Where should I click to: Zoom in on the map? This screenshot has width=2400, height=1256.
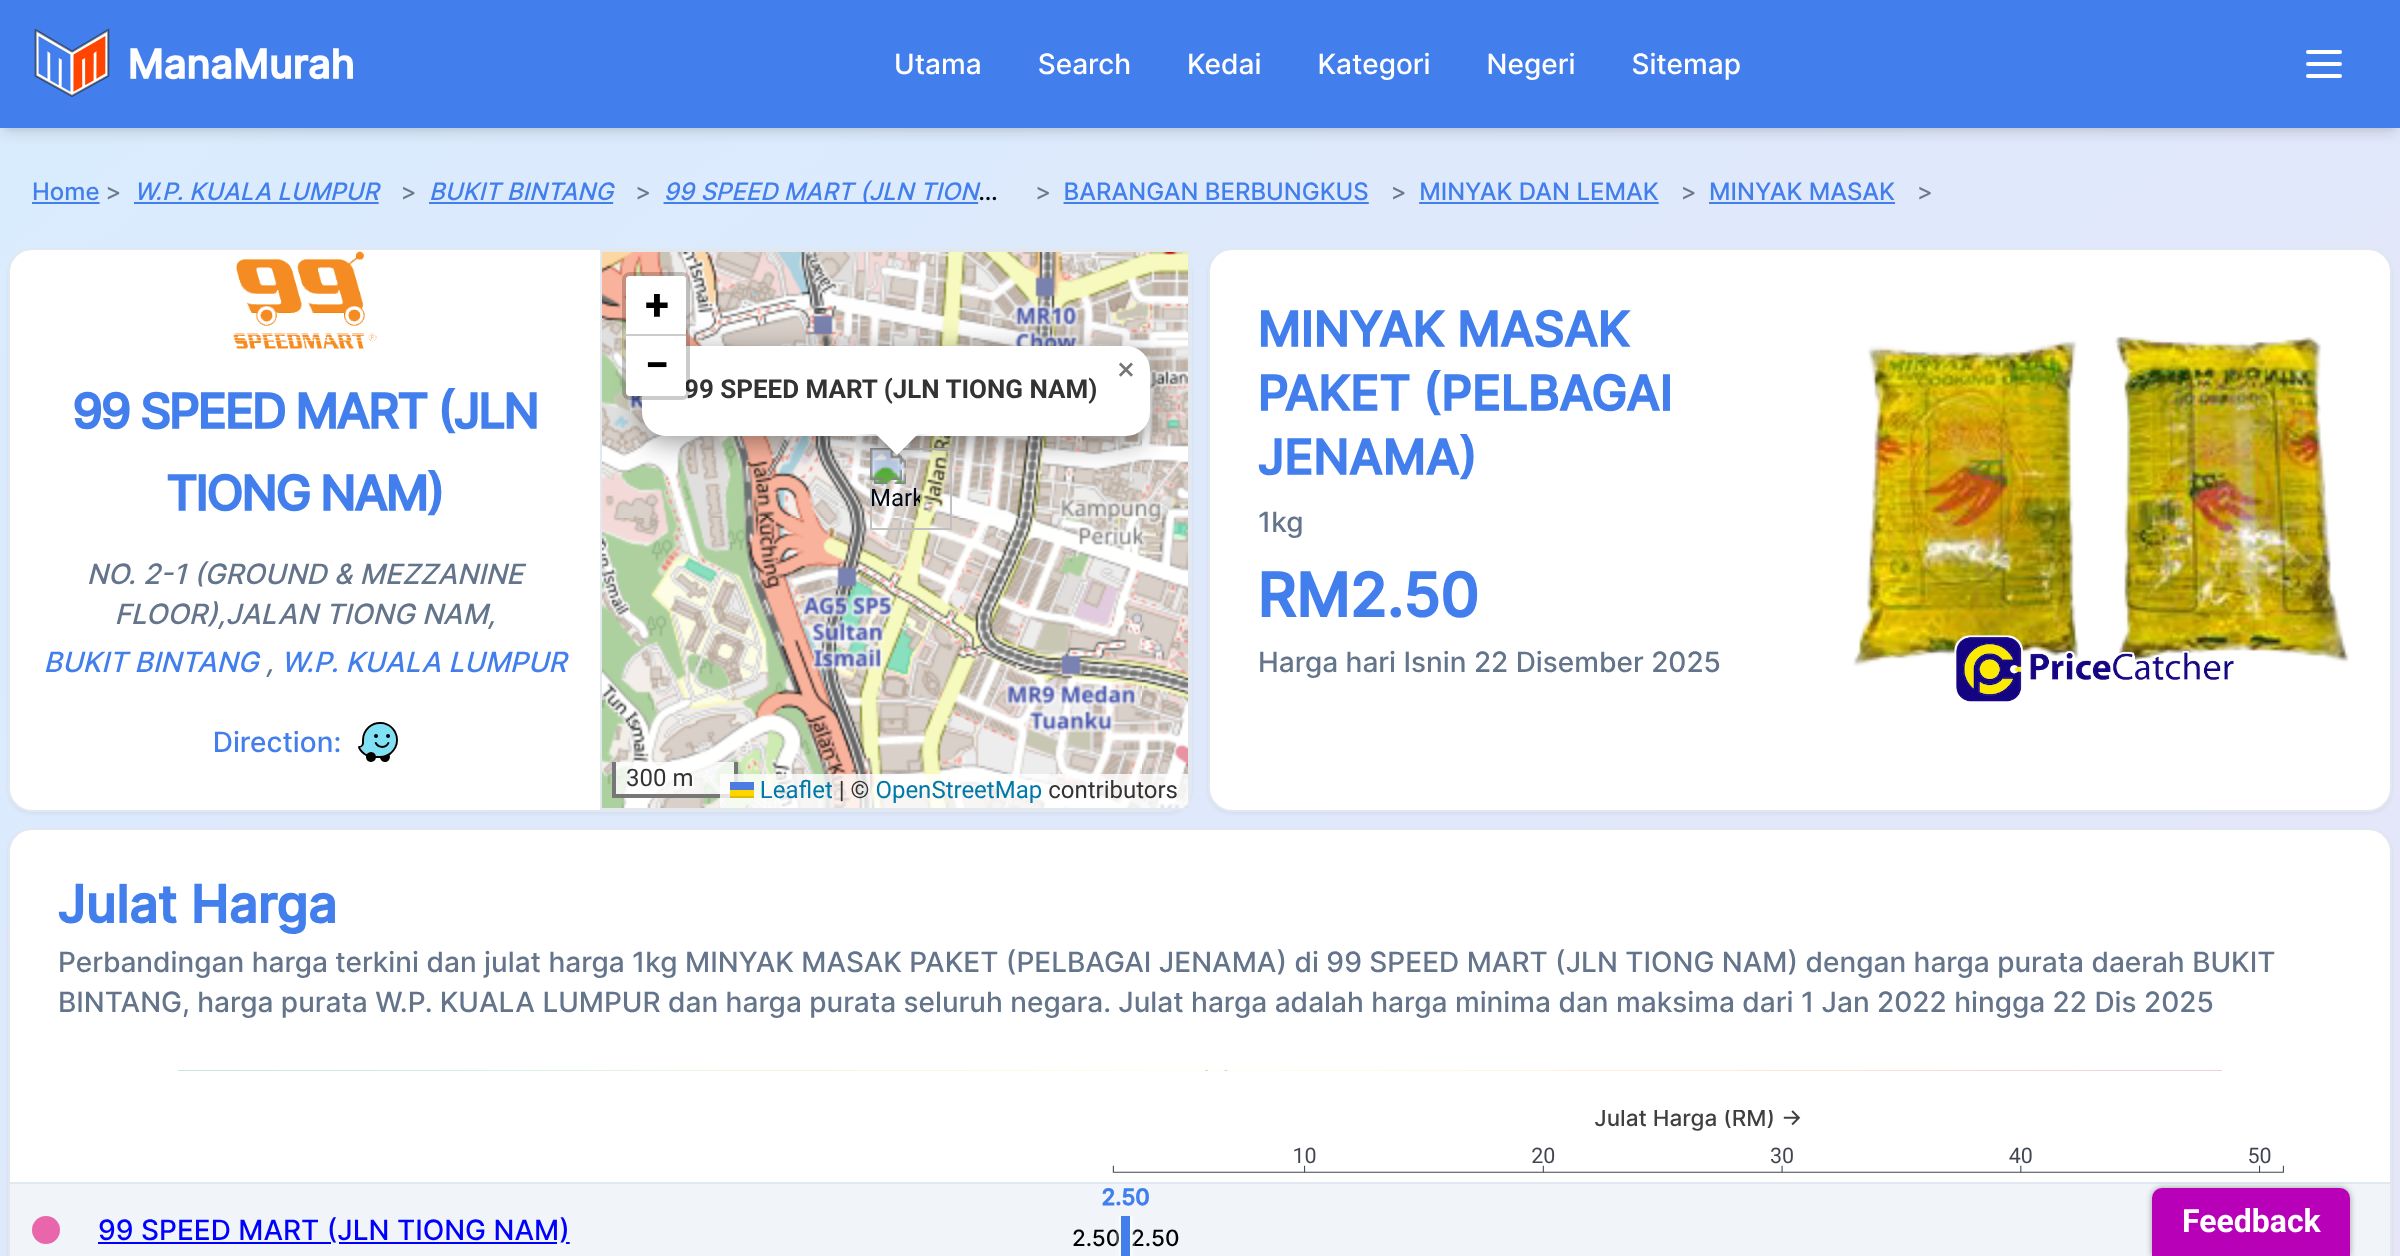[656, 305]
